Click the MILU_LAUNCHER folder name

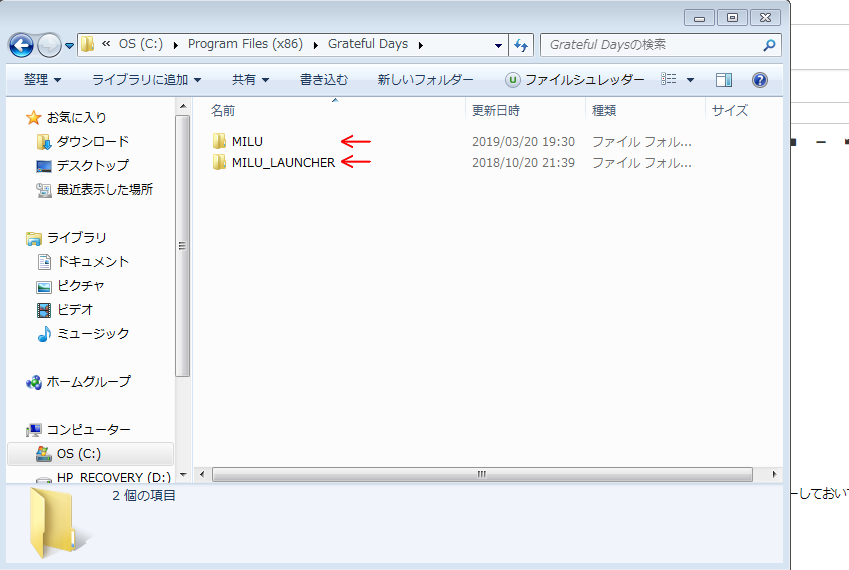[283, 162]
